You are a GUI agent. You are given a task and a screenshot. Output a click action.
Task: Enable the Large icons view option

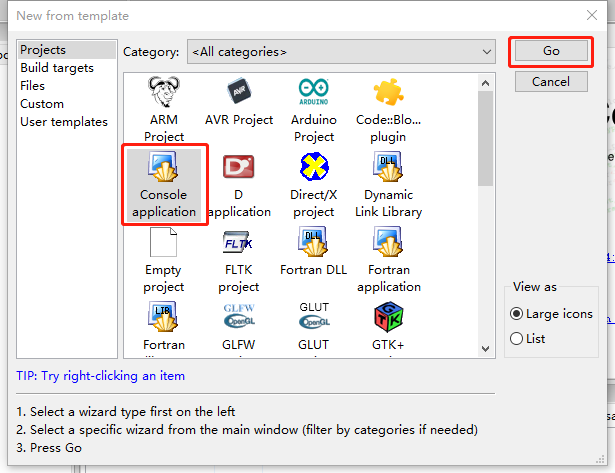(x=516, y=314)
